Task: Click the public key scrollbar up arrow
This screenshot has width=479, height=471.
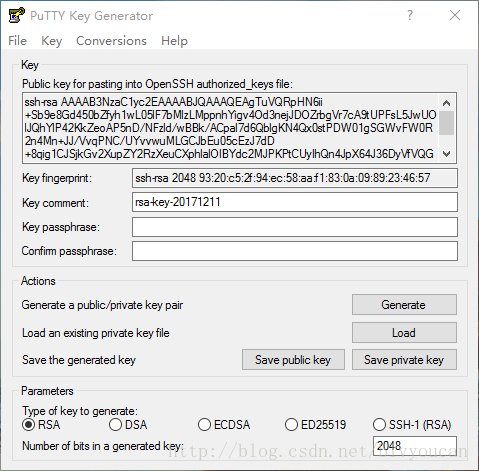Action: (x=446, y=103)
